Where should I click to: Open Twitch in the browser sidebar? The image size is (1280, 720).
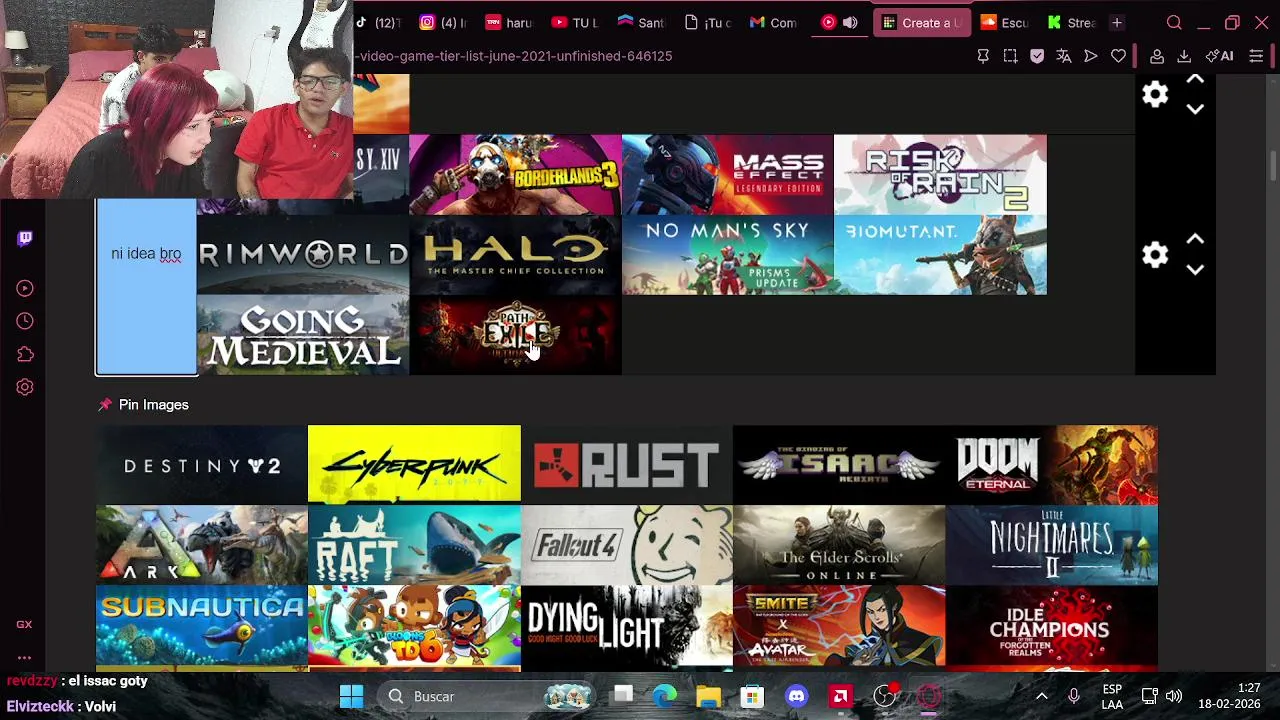click(x=25, y=238)
